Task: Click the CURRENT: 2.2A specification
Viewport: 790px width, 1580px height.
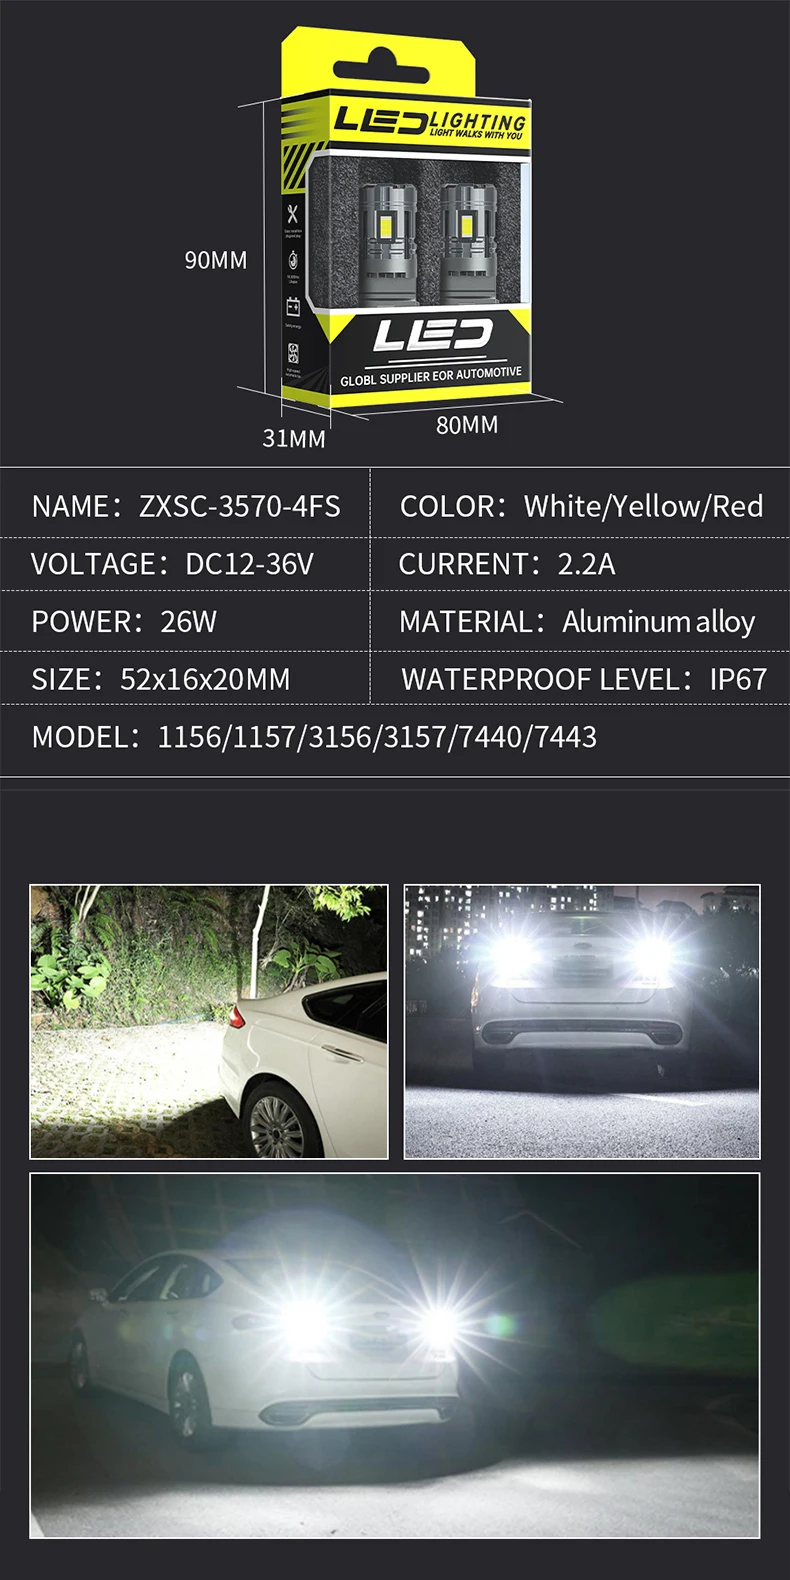Action: (x=507, y=564)
